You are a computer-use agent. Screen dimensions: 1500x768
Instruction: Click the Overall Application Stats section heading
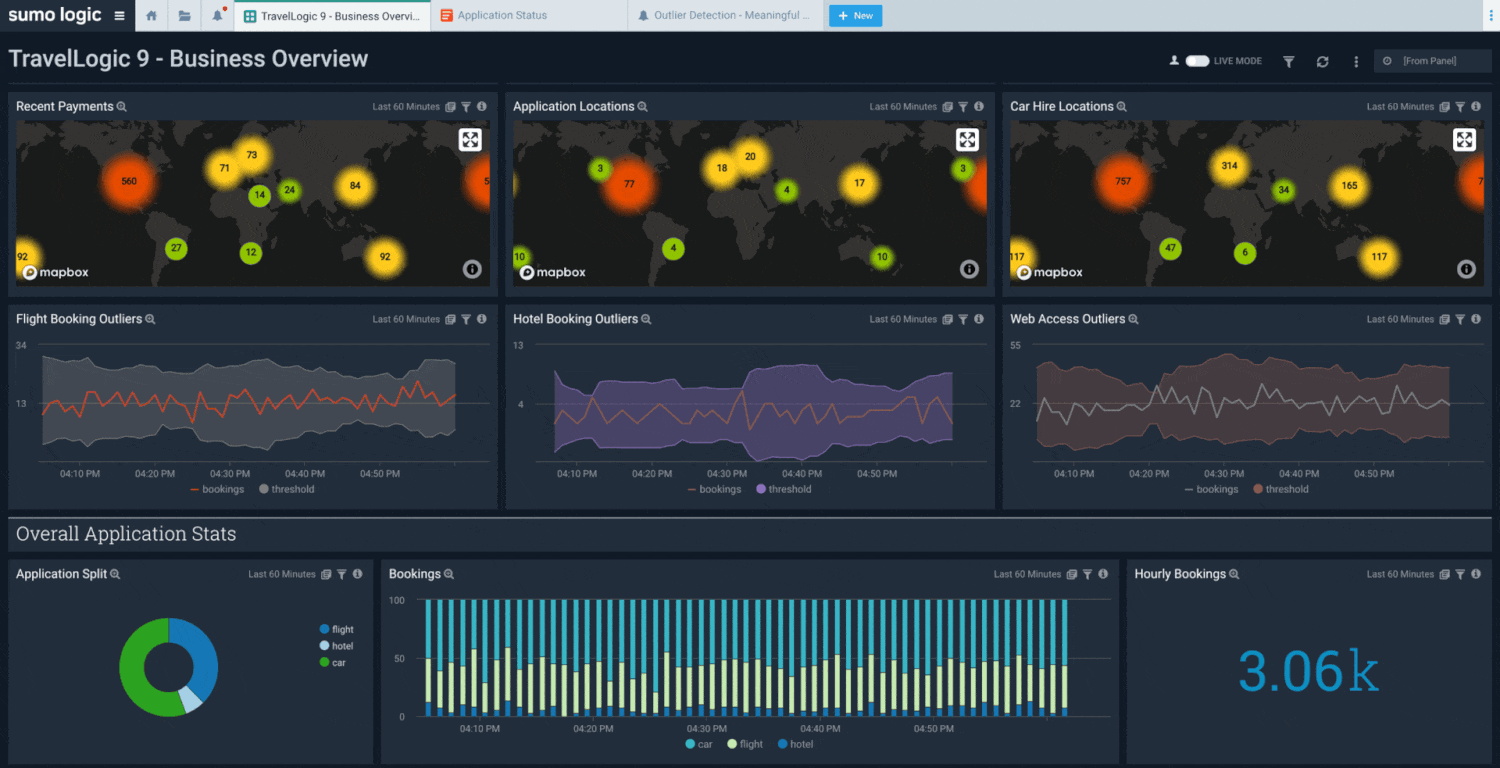click(126, 534)
